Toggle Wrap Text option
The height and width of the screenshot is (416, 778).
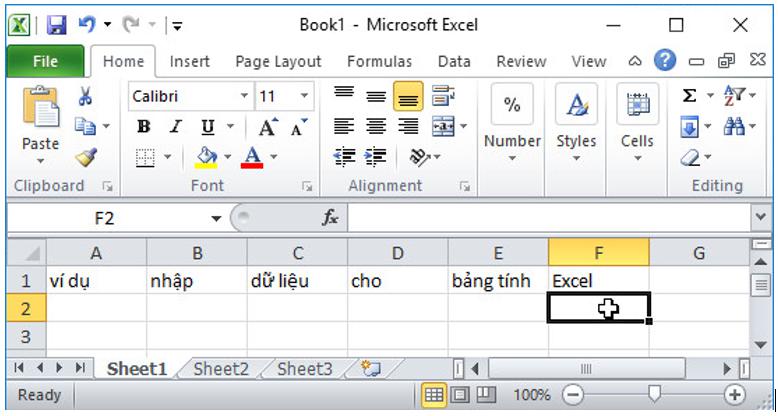[443, 96]
